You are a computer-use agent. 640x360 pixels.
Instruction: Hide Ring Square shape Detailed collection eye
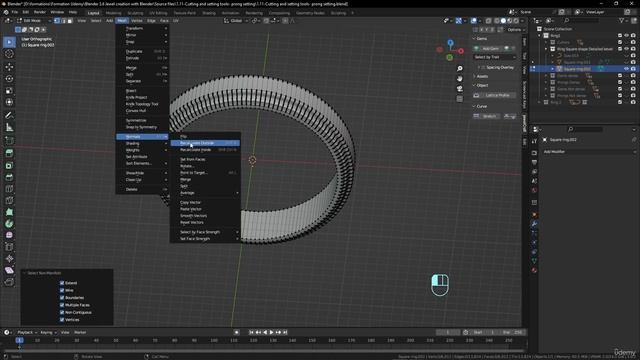click(627, 49)
